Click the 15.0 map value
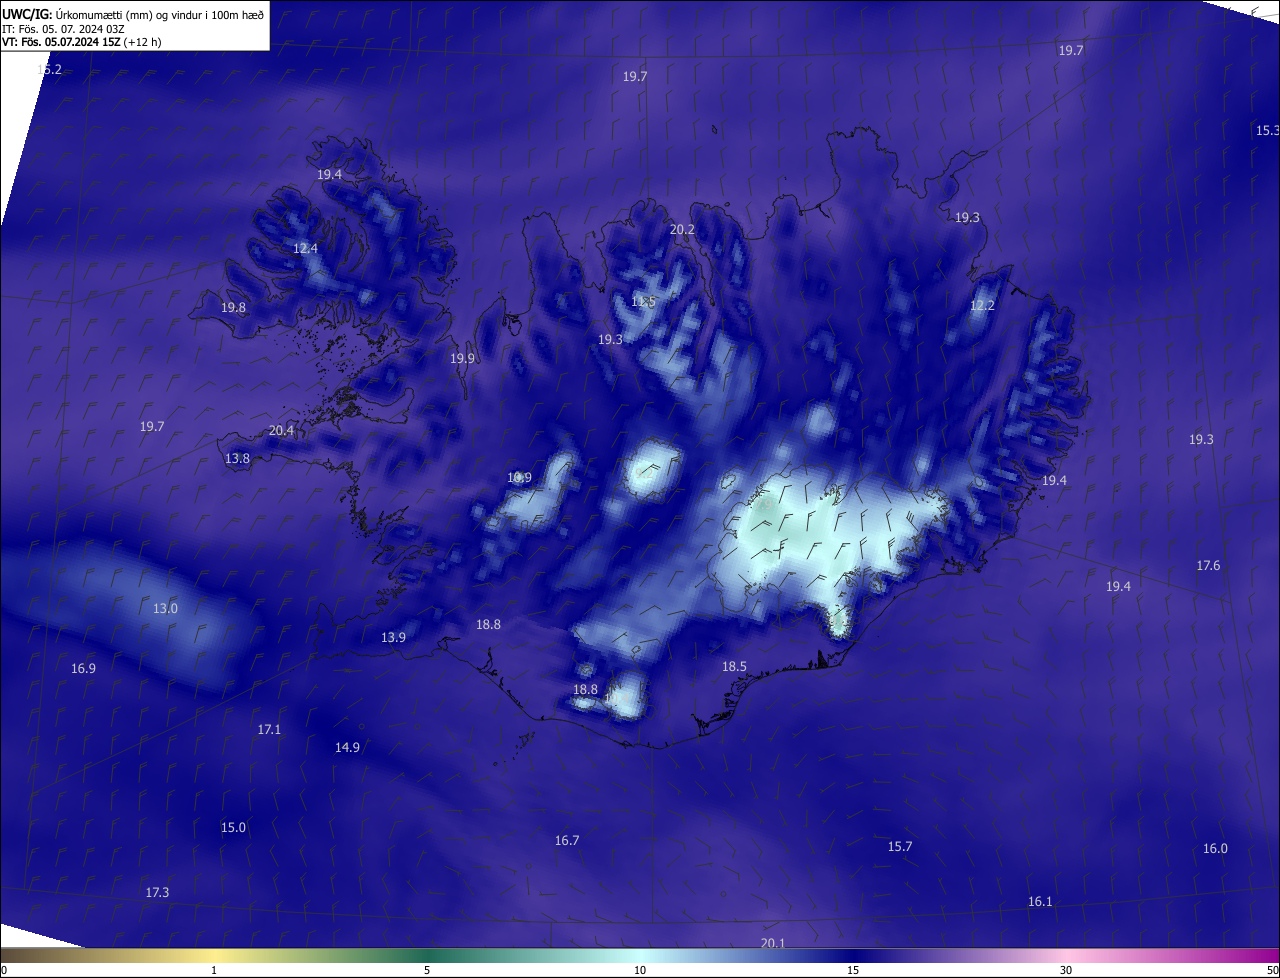 233,828
